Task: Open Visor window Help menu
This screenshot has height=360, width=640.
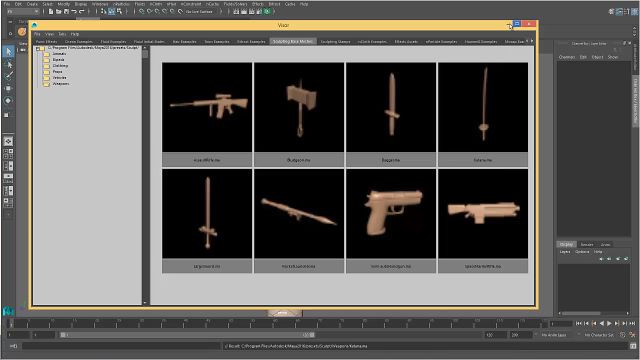Action: [75, 34]
